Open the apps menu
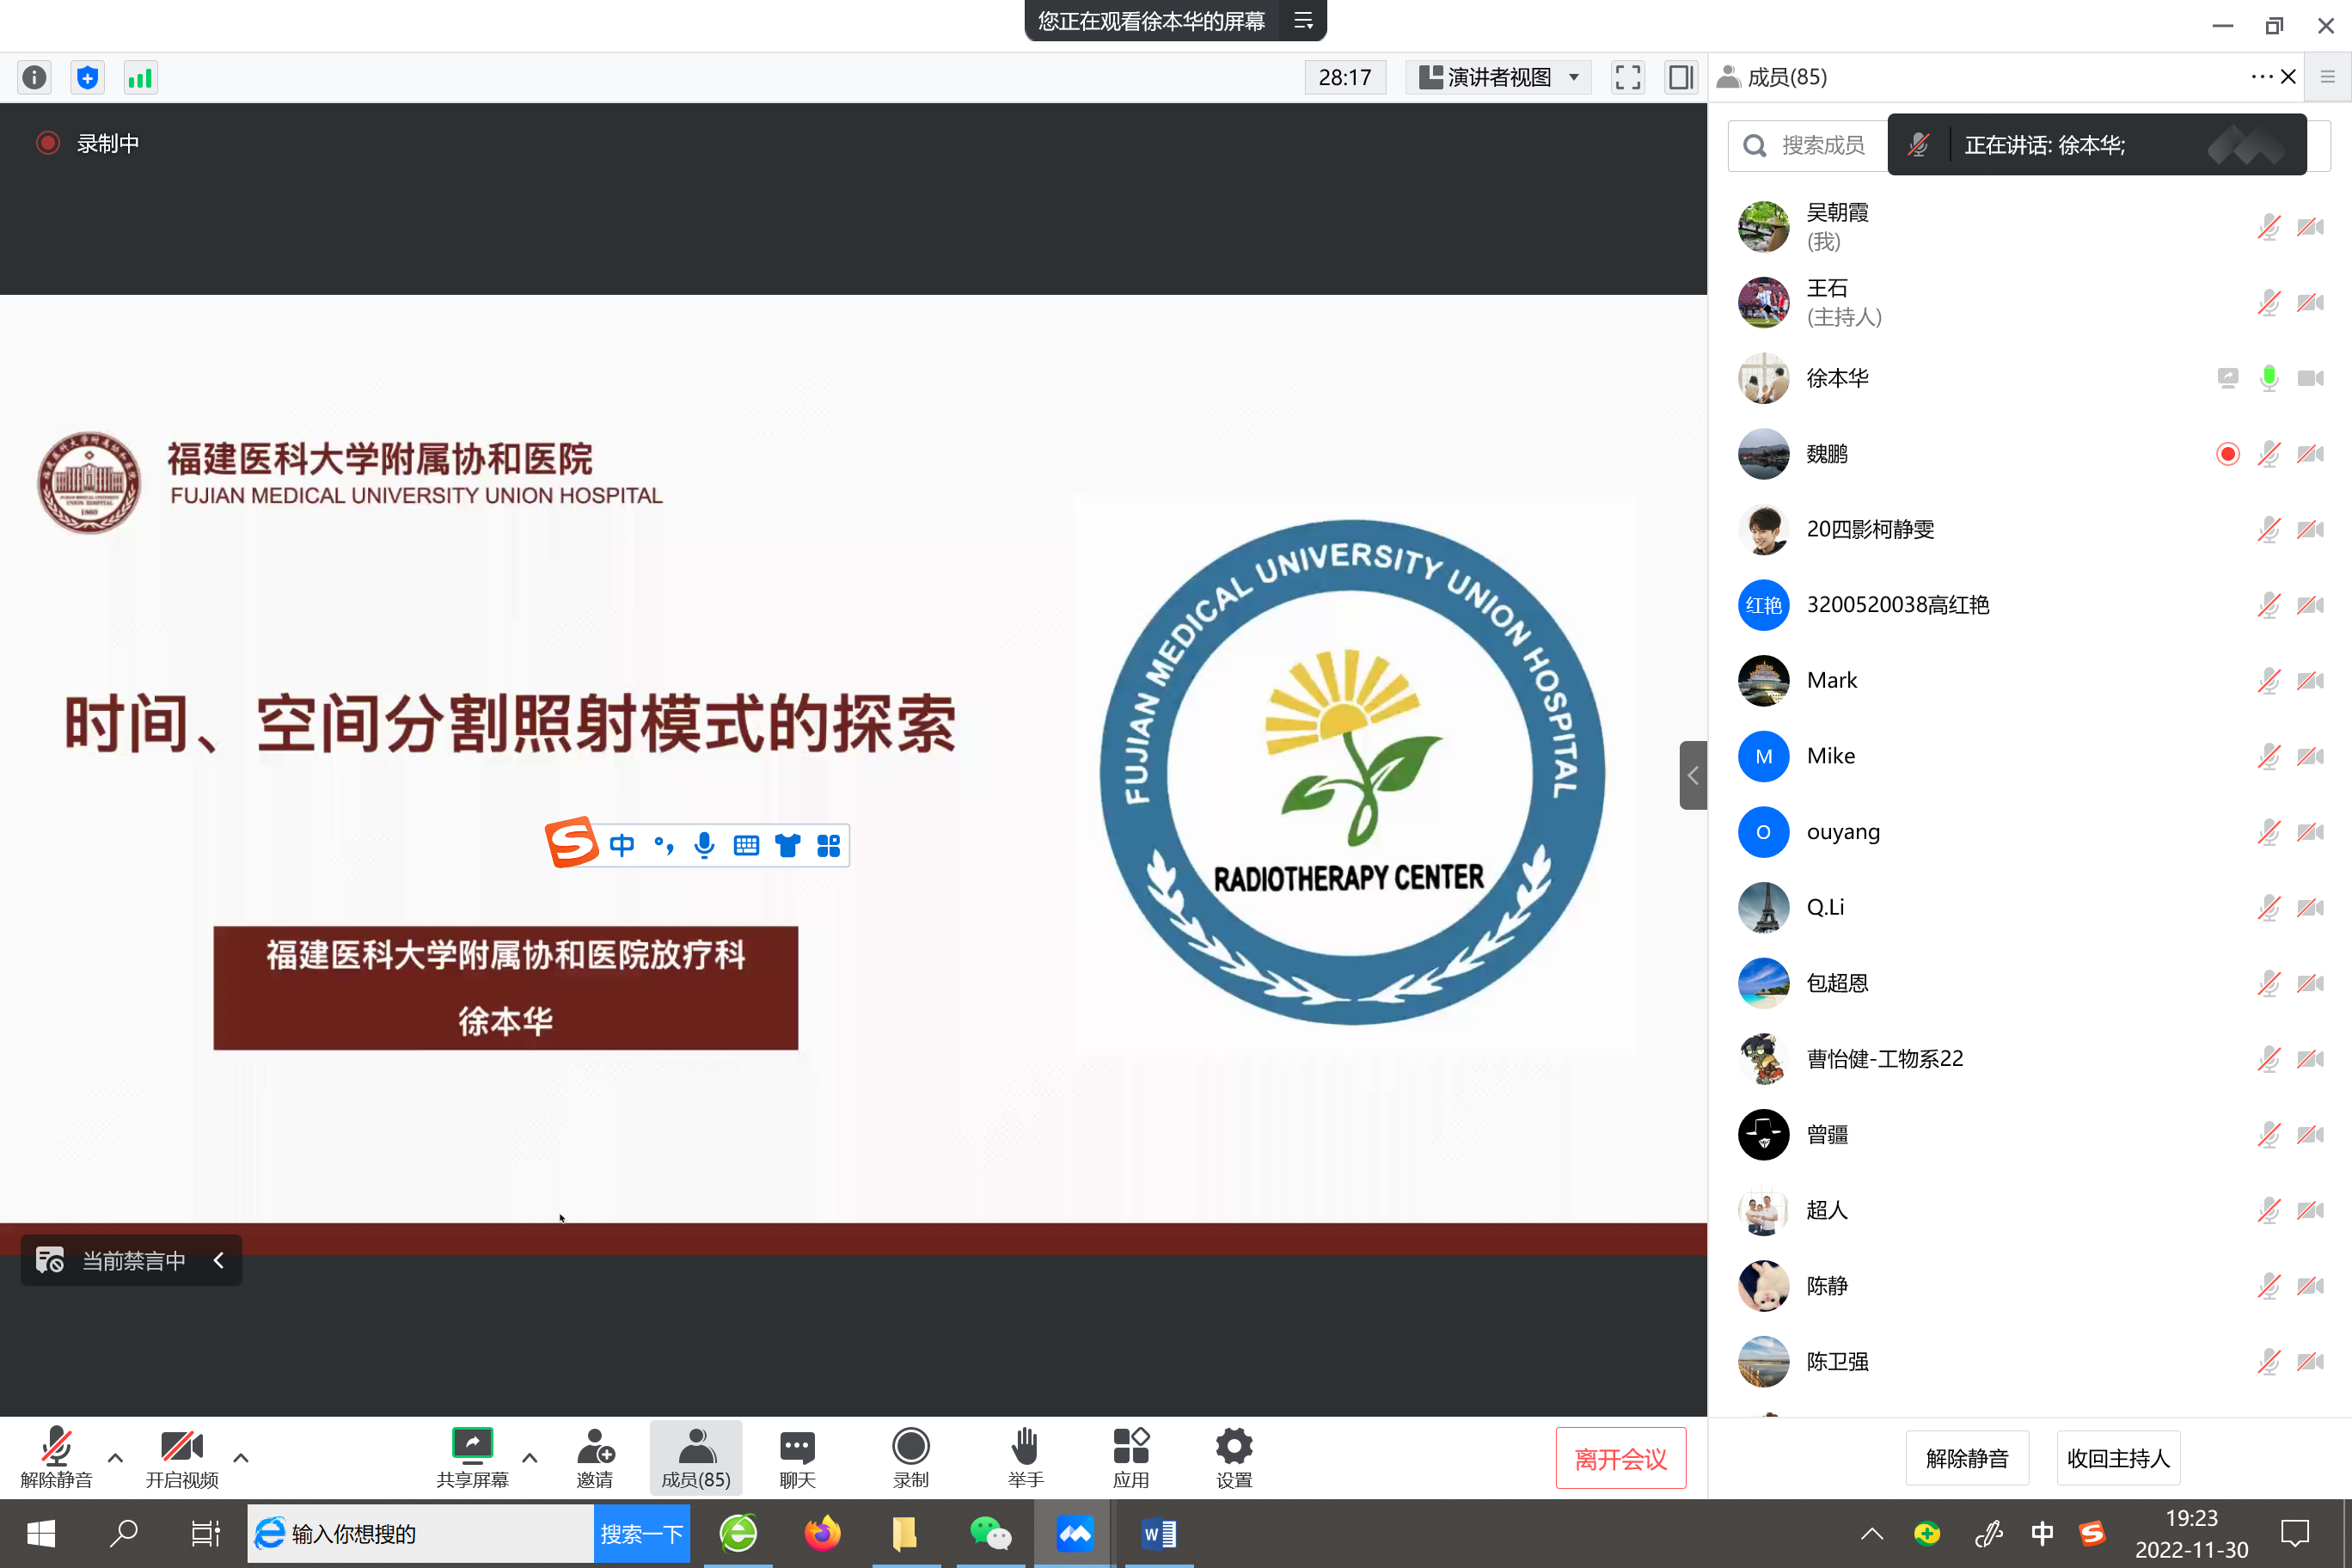The width and height of the screenshot is (2352, 1568). (x=1131, y=1457)
